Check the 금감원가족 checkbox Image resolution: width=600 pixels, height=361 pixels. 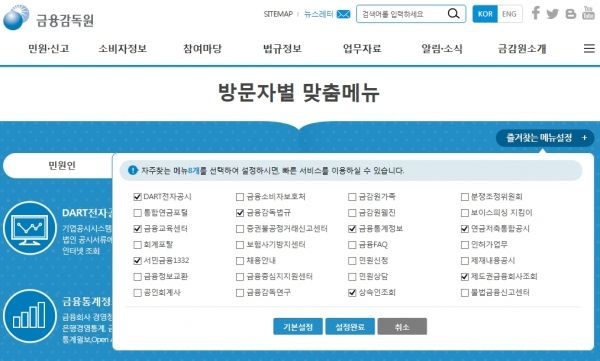click(x=352, y=197)
